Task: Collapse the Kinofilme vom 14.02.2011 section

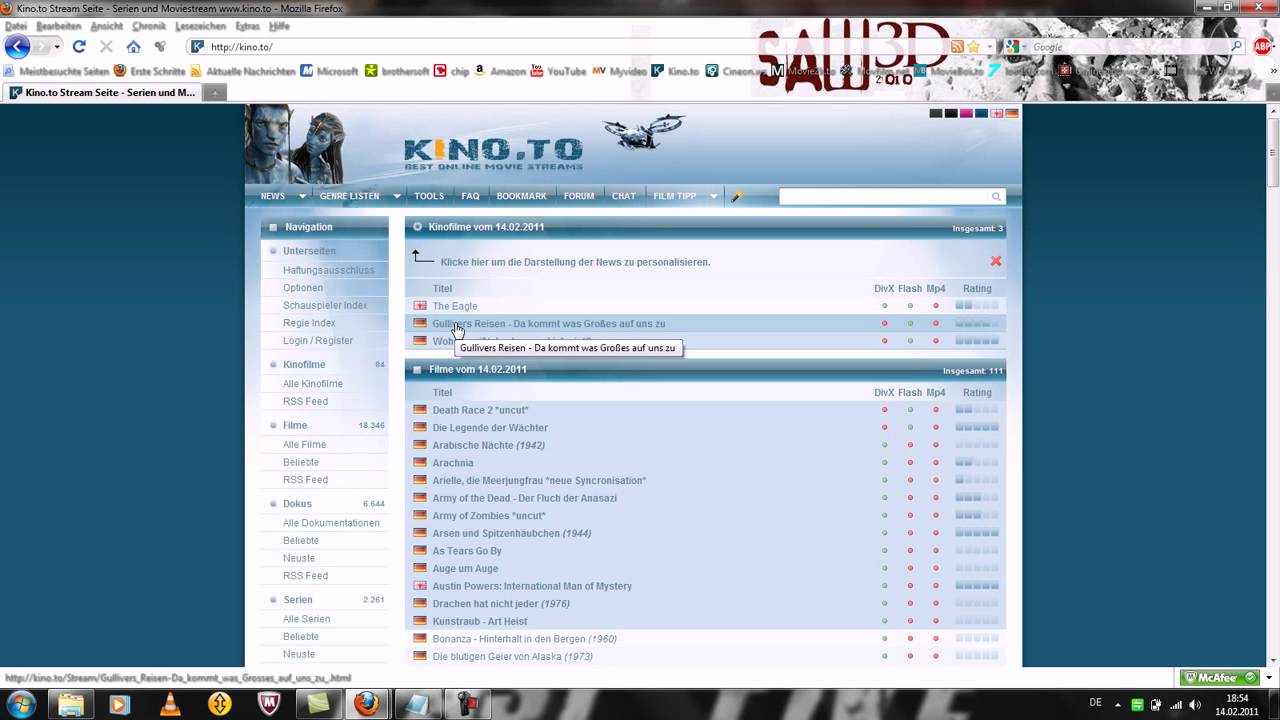Action: tap(417, 227)
